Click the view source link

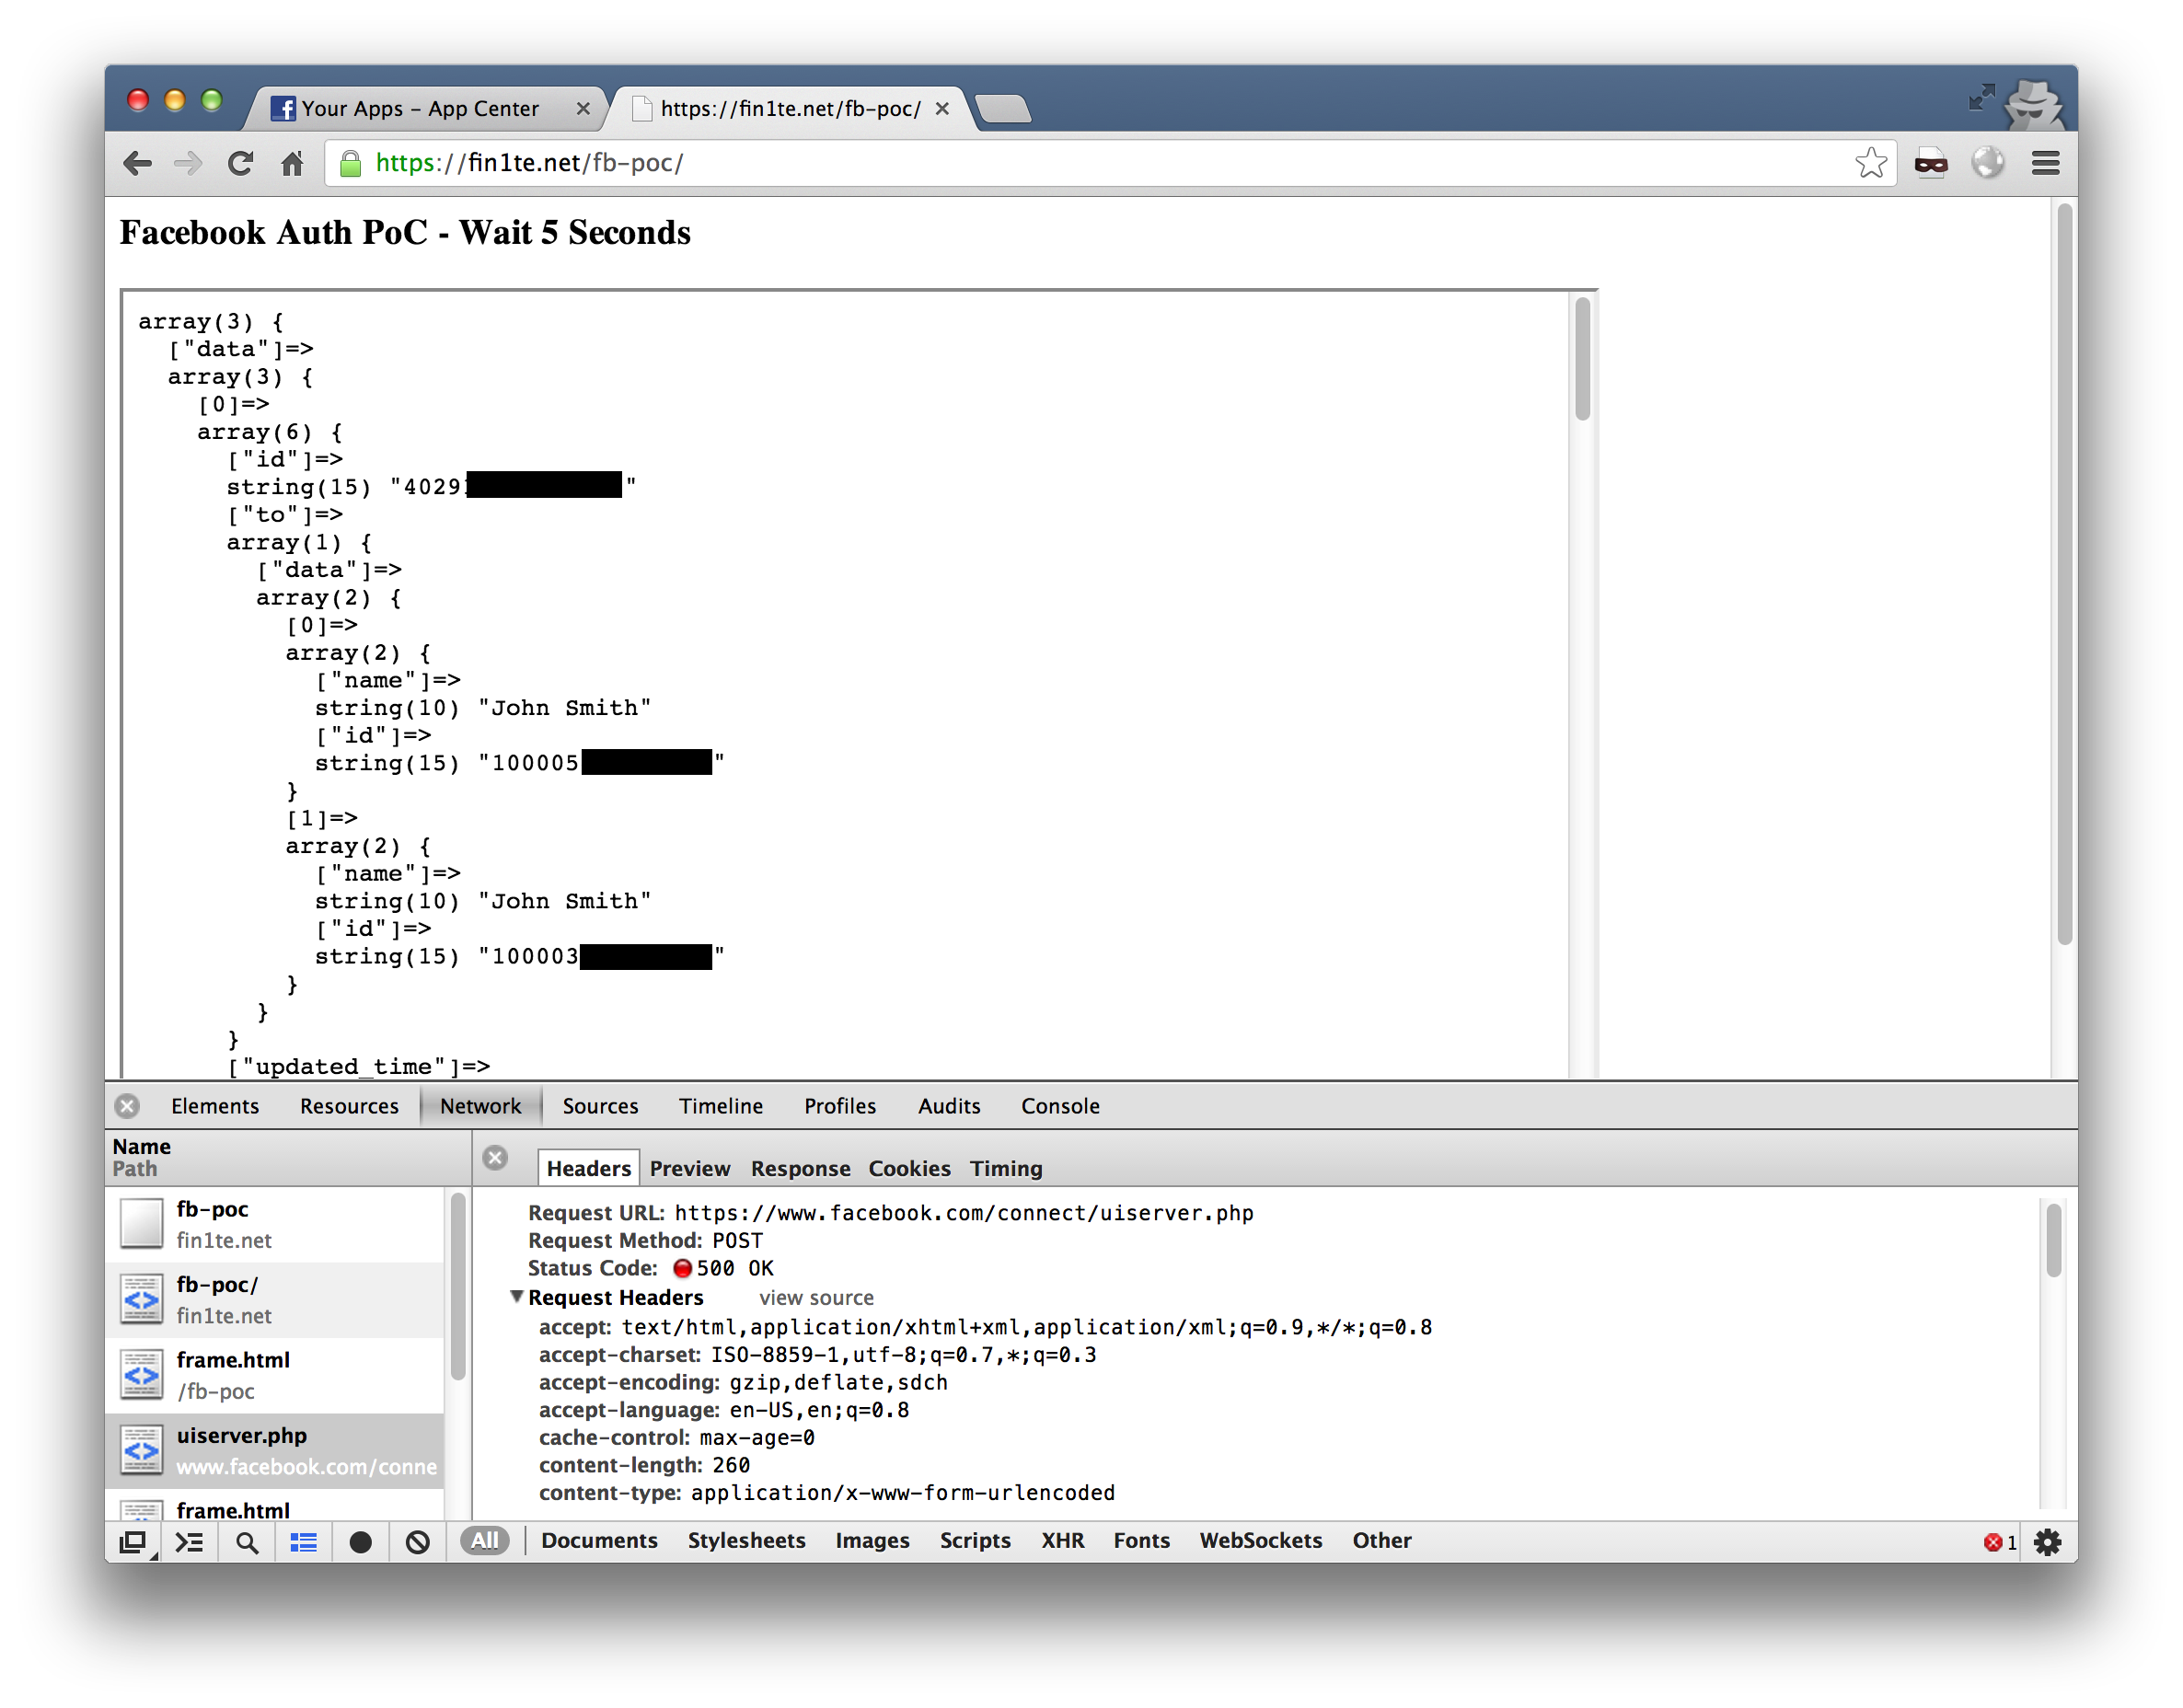point(816,1297)
